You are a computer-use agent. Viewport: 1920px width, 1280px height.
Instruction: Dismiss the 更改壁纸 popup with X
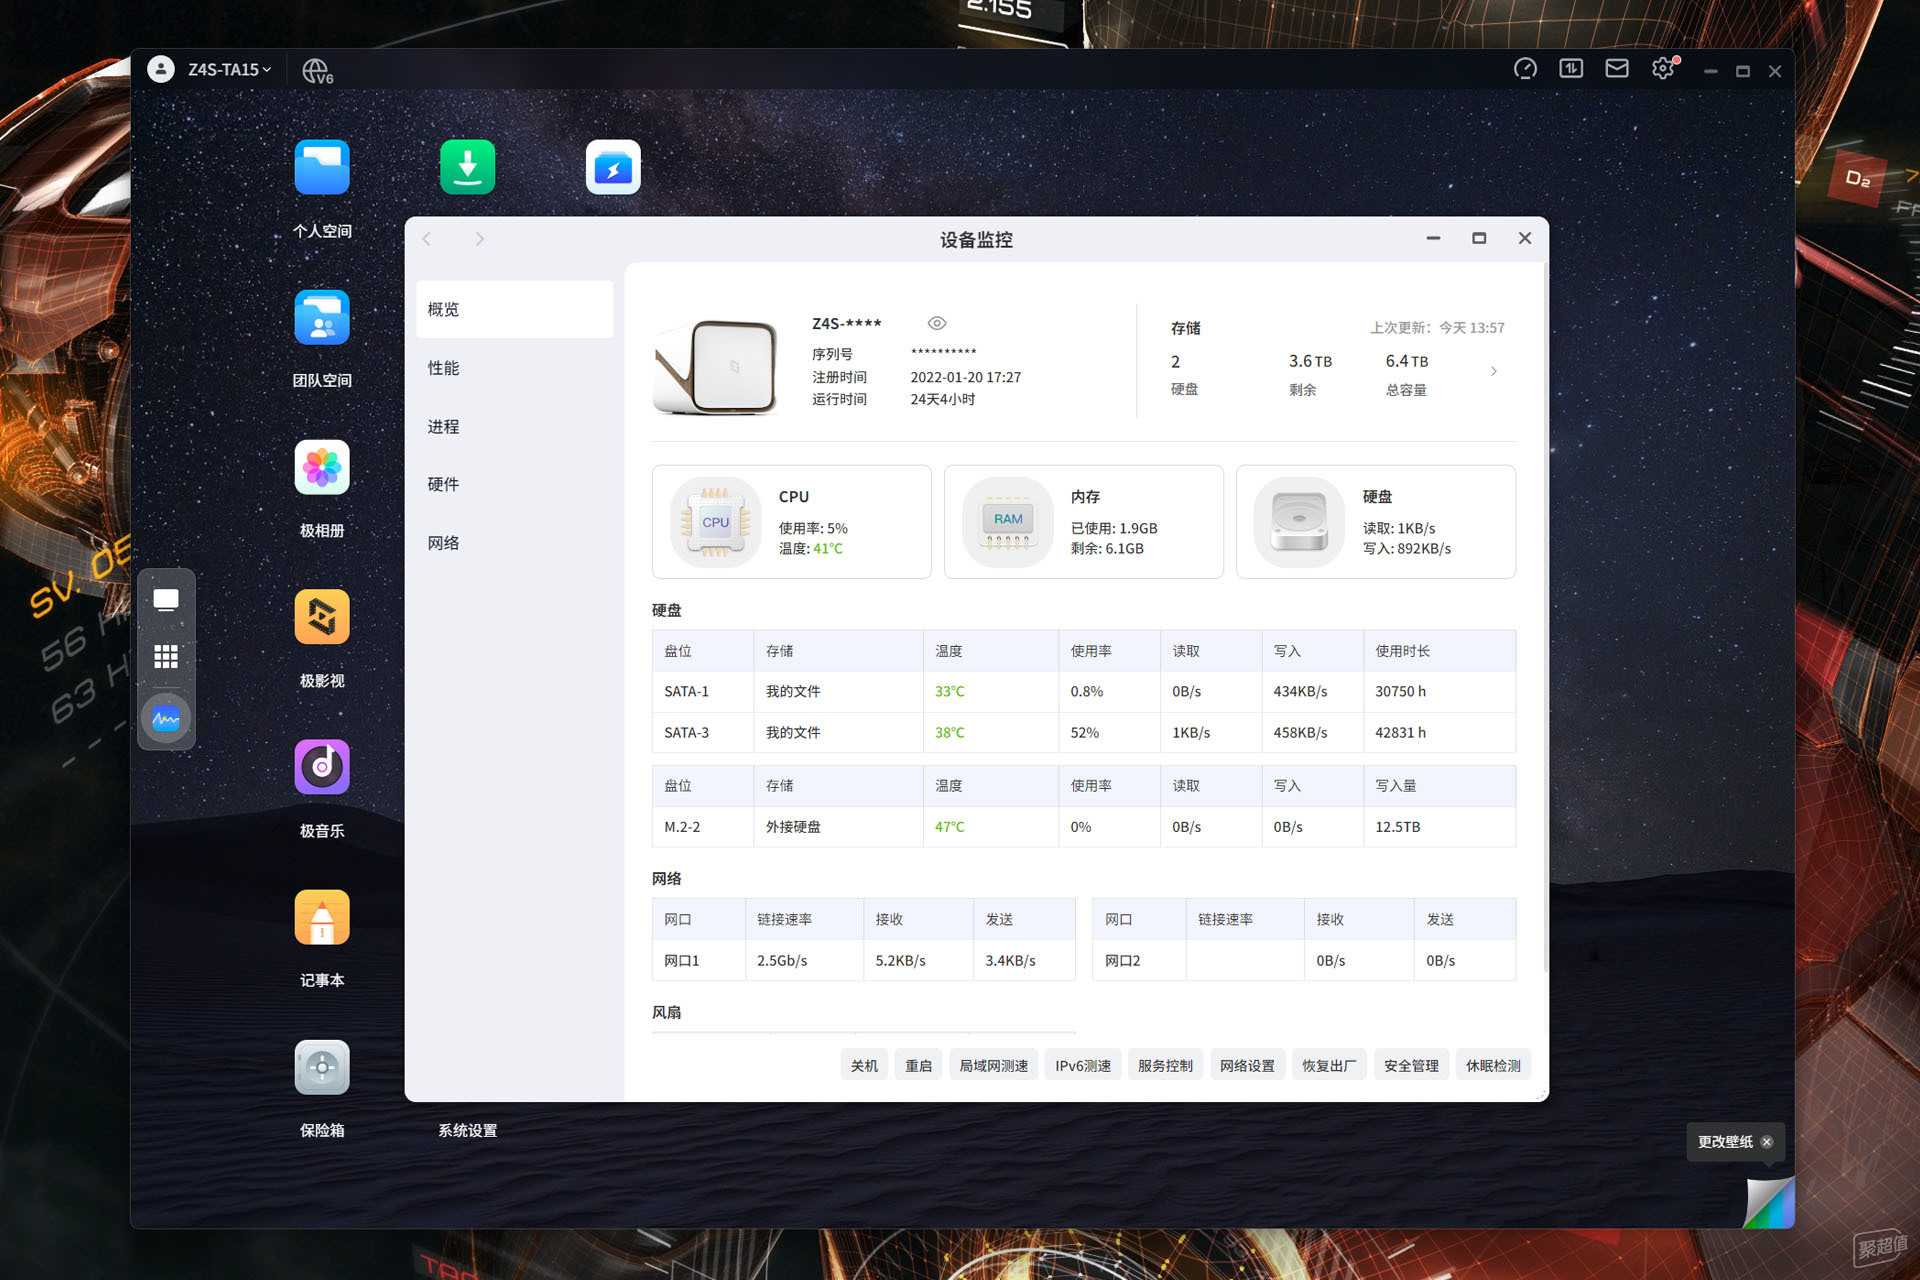pos(1767,1142)
